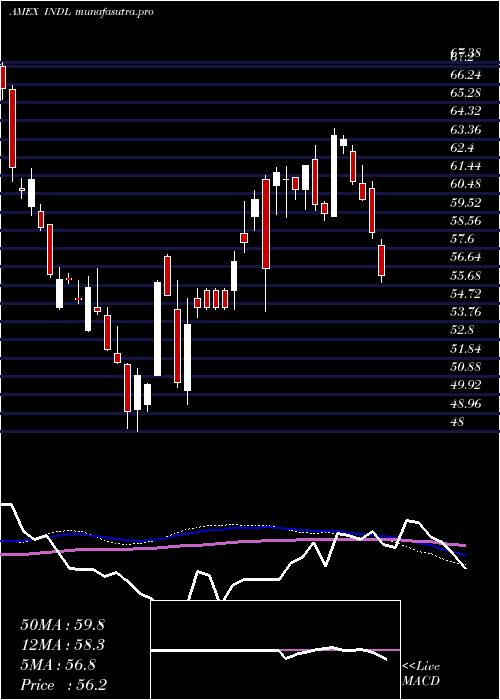Click the 61.44 price axis label

pyautogui.click(x=466, y=167)
